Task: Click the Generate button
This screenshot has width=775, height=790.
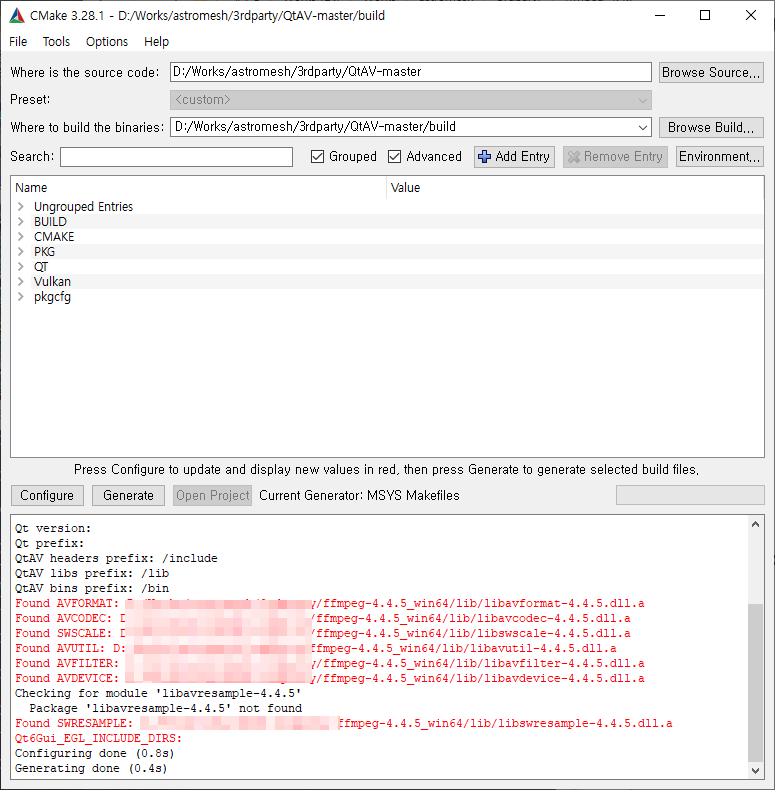Action: (128, 496)
